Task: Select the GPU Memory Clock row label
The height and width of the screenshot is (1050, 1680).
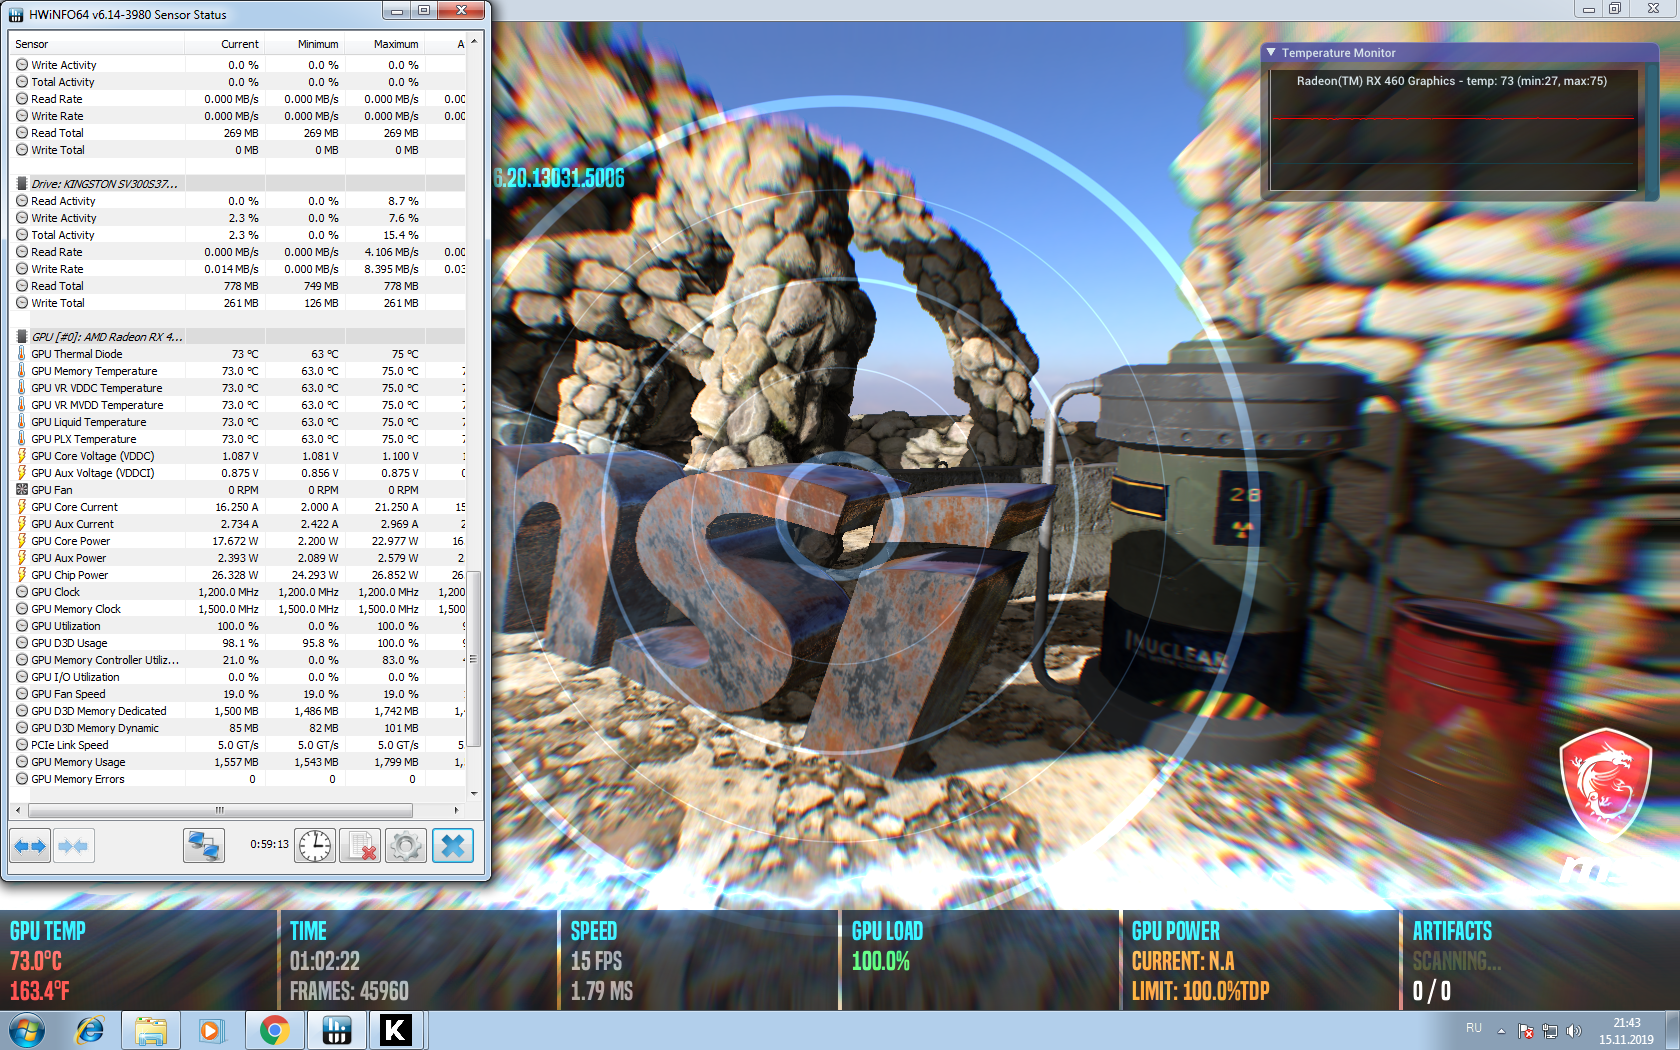Action: (x=75, y=609)
